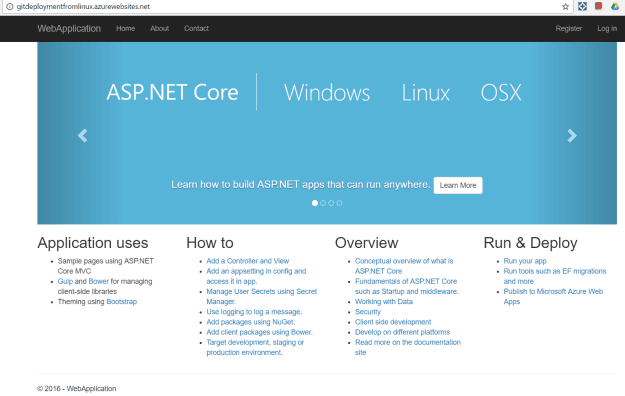625x396 pixels.
Task: Open Working with Data link
Action: click(x=384, y=302)
